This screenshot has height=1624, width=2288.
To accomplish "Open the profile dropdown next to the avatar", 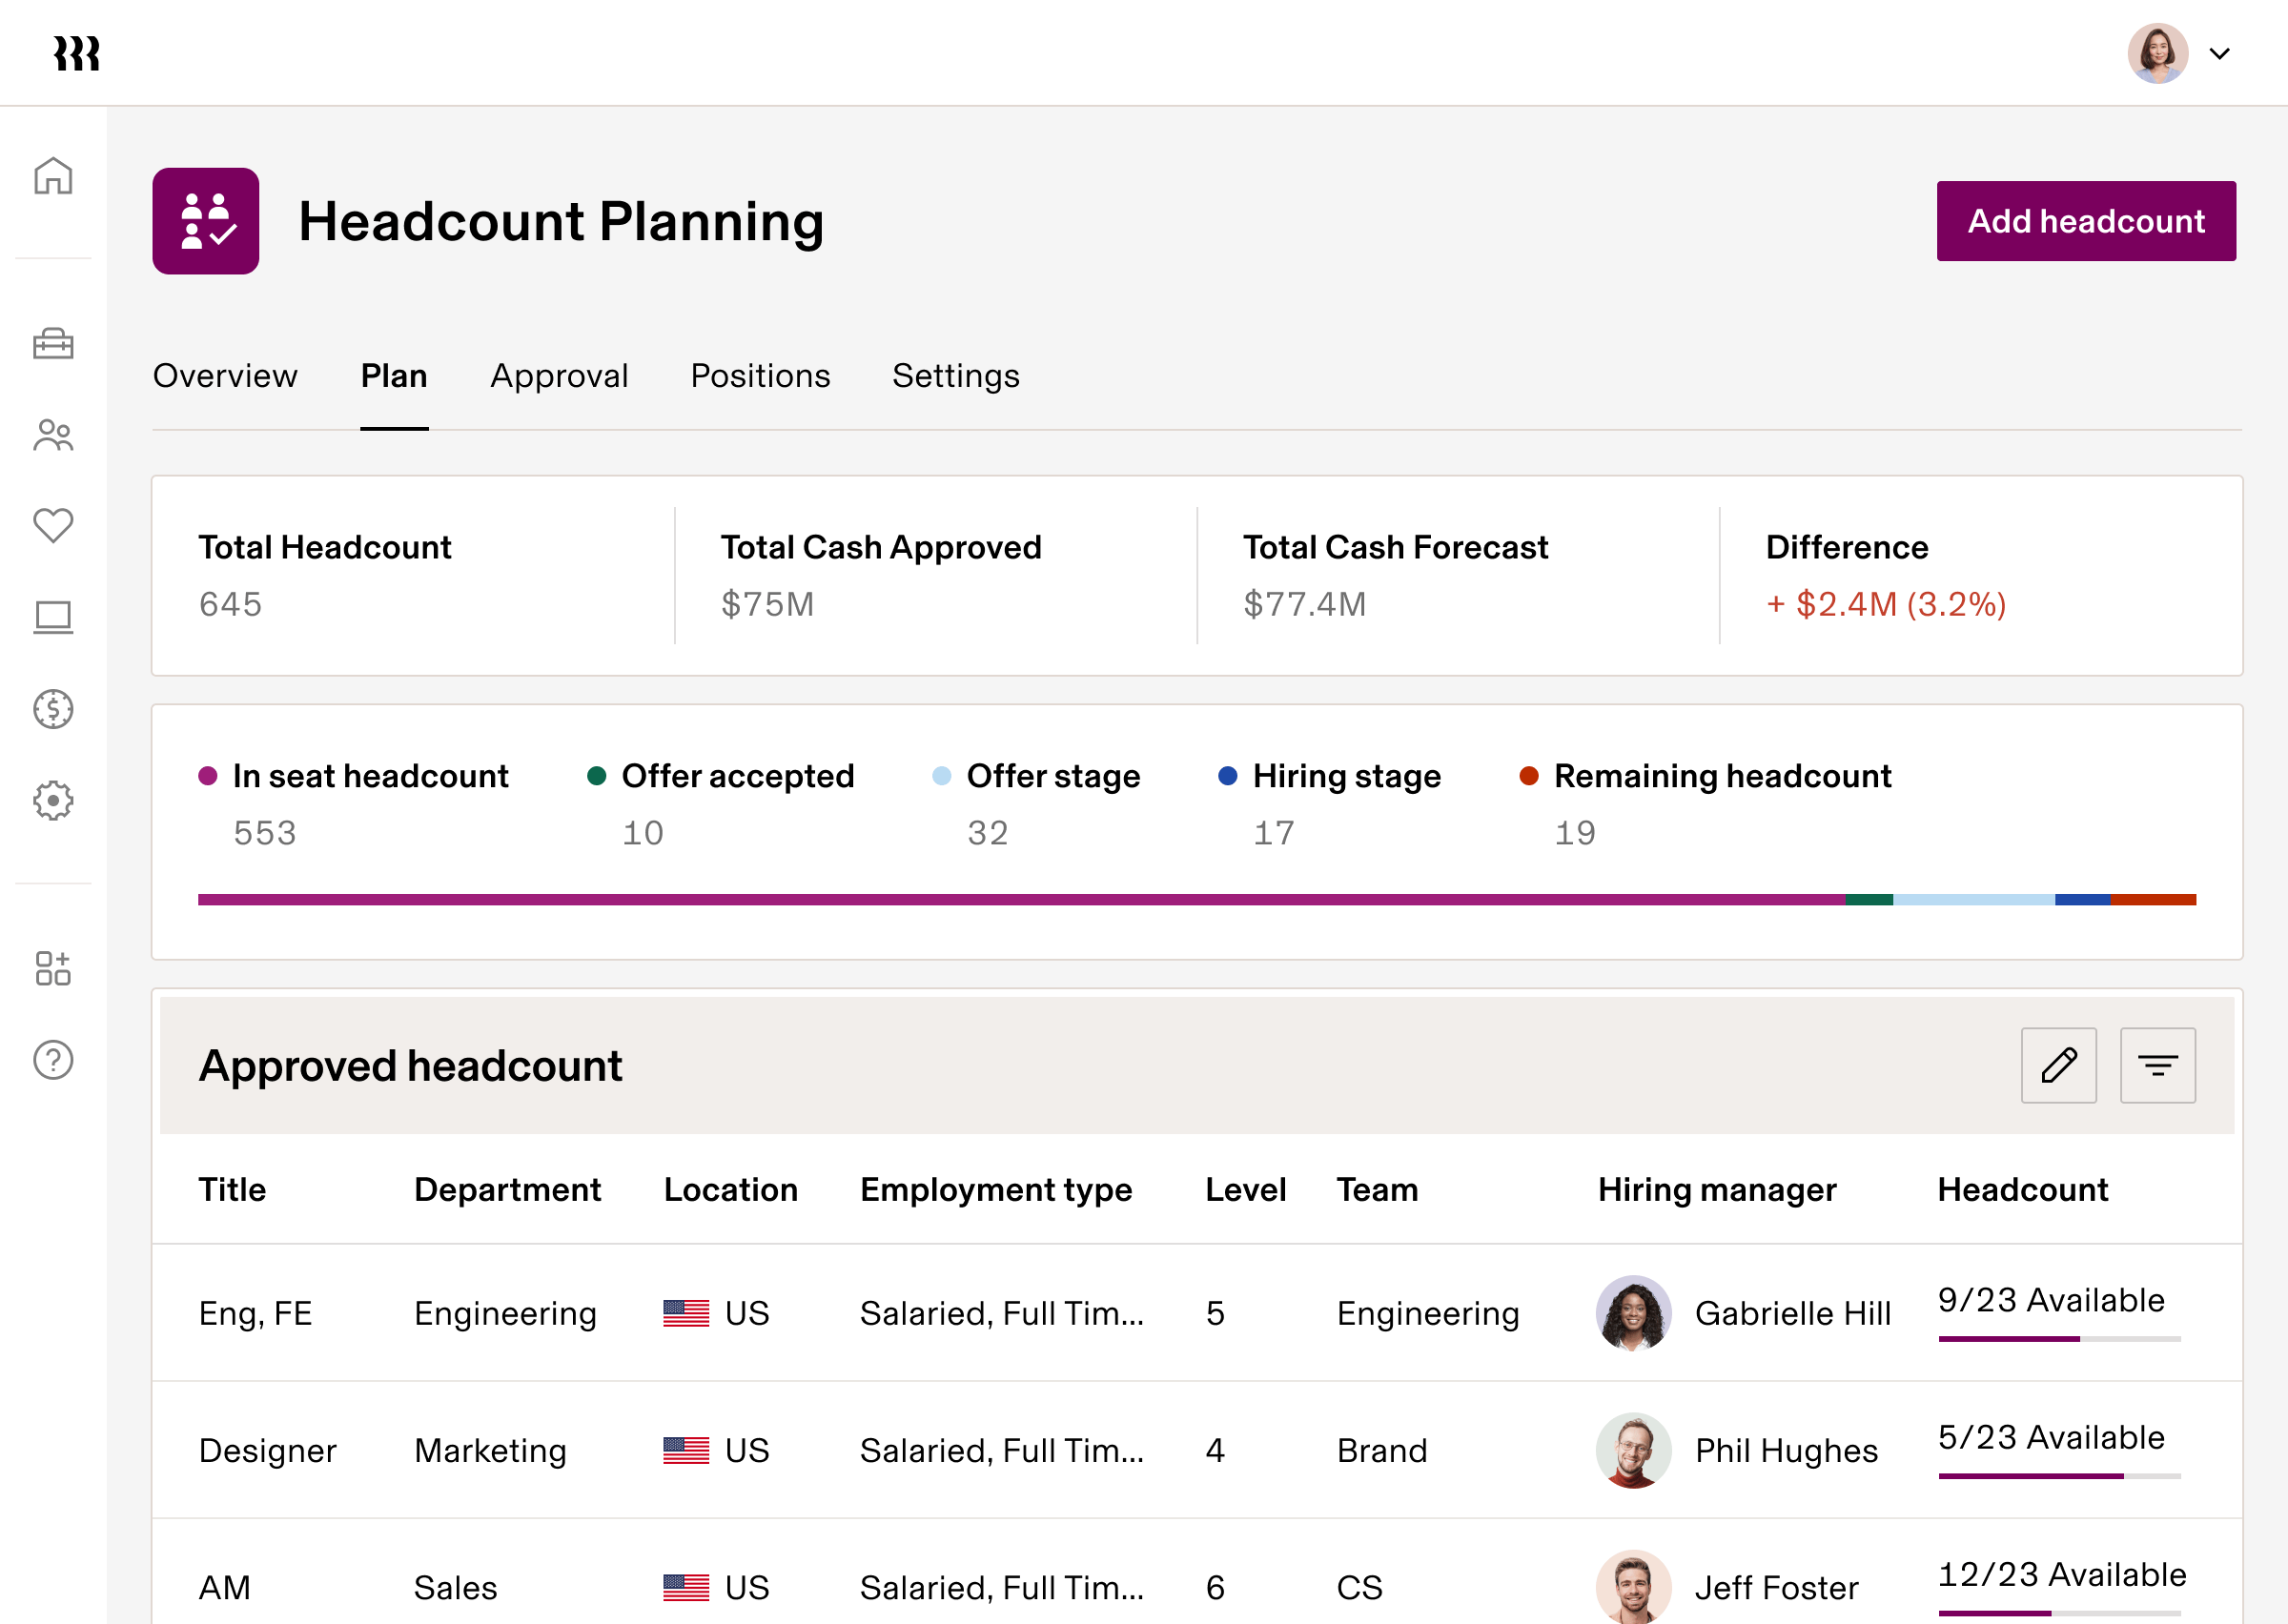I will coord(2221,53).
